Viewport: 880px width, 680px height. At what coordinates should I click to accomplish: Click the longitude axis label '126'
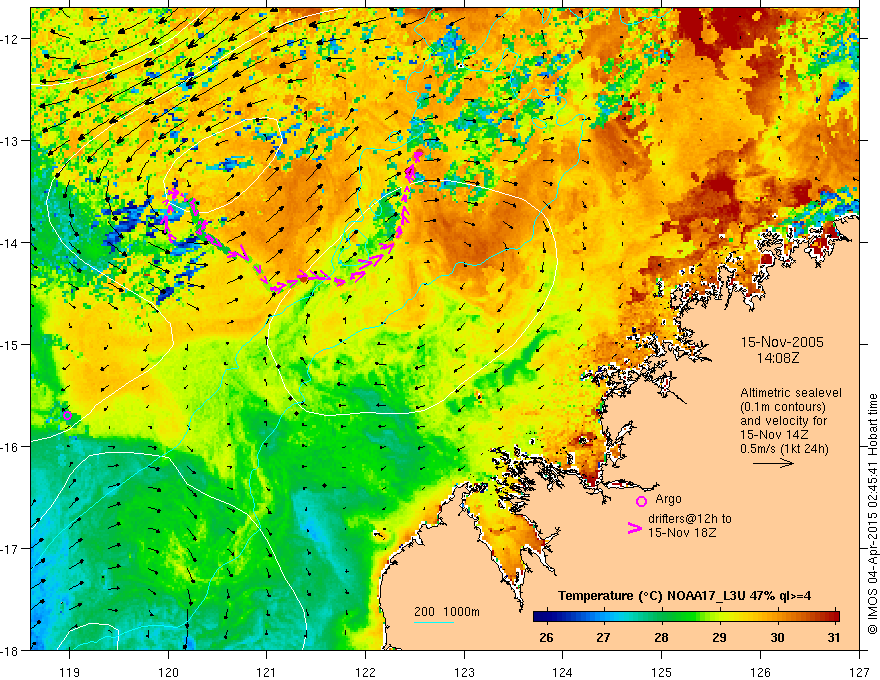coord(760,673)
